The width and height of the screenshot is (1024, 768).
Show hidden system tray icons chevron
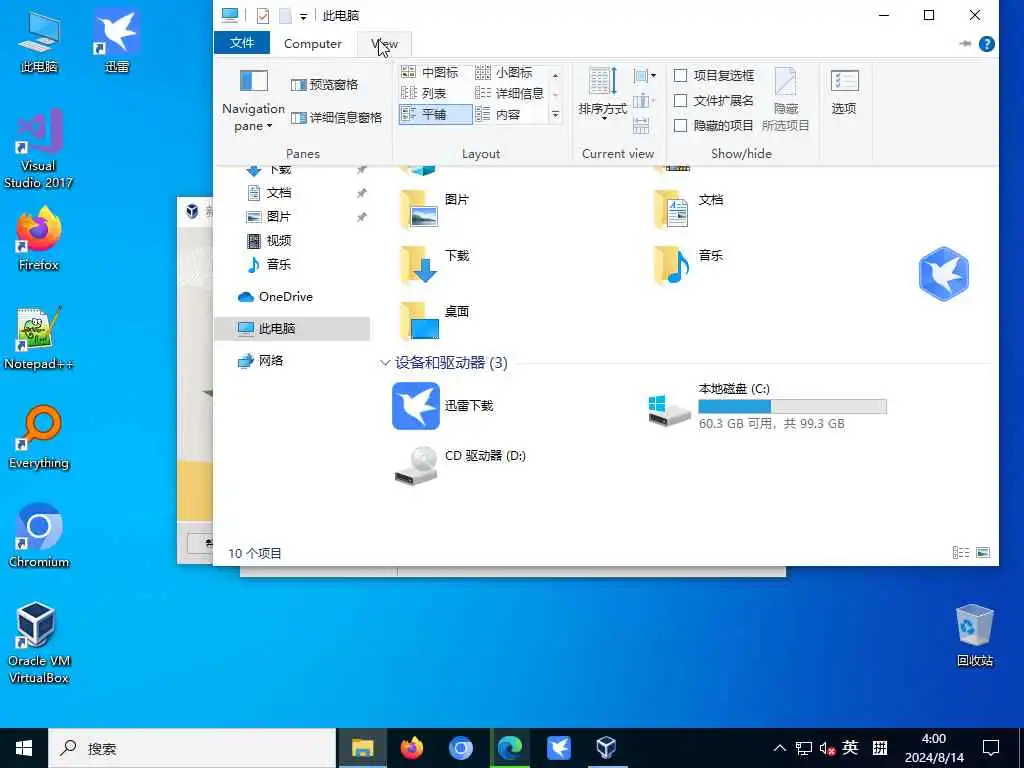click(780, 748)
